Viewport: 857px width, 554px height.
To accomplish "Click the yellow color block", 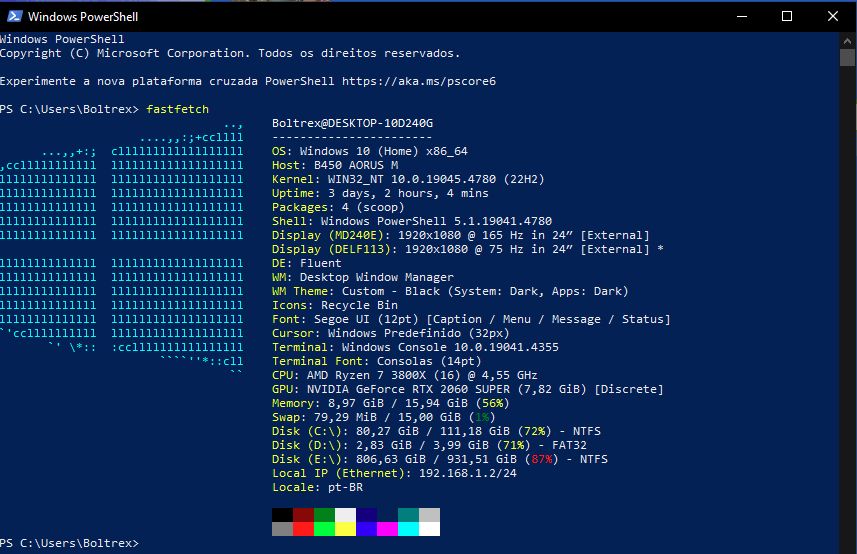I will point(345,529).
